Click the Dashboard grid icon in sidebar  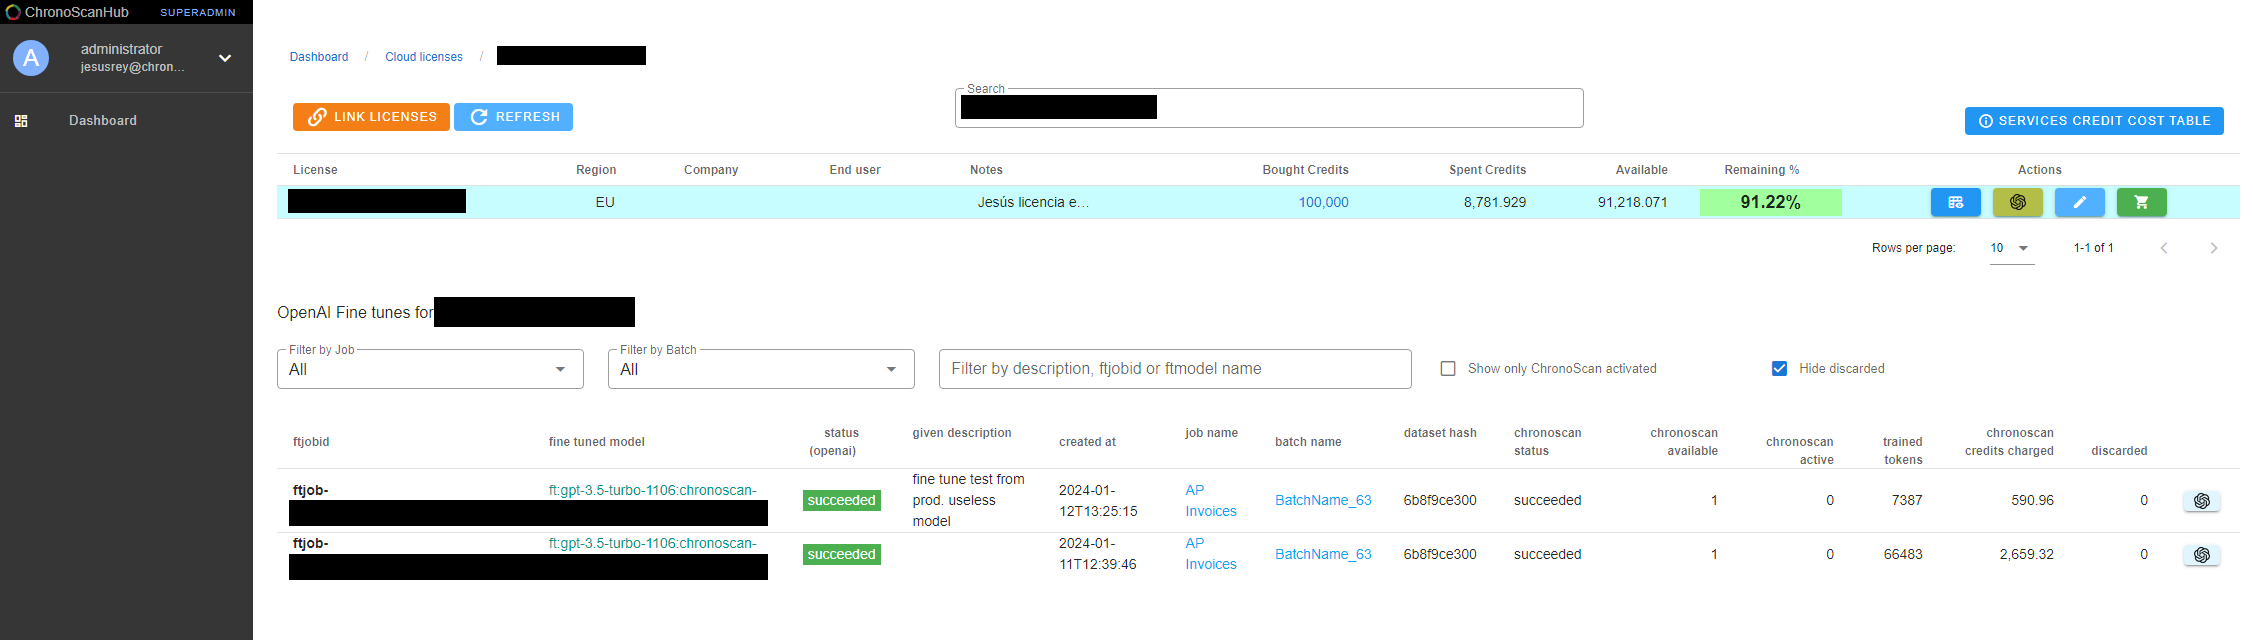pyautogui.click(x=21, y=121)
